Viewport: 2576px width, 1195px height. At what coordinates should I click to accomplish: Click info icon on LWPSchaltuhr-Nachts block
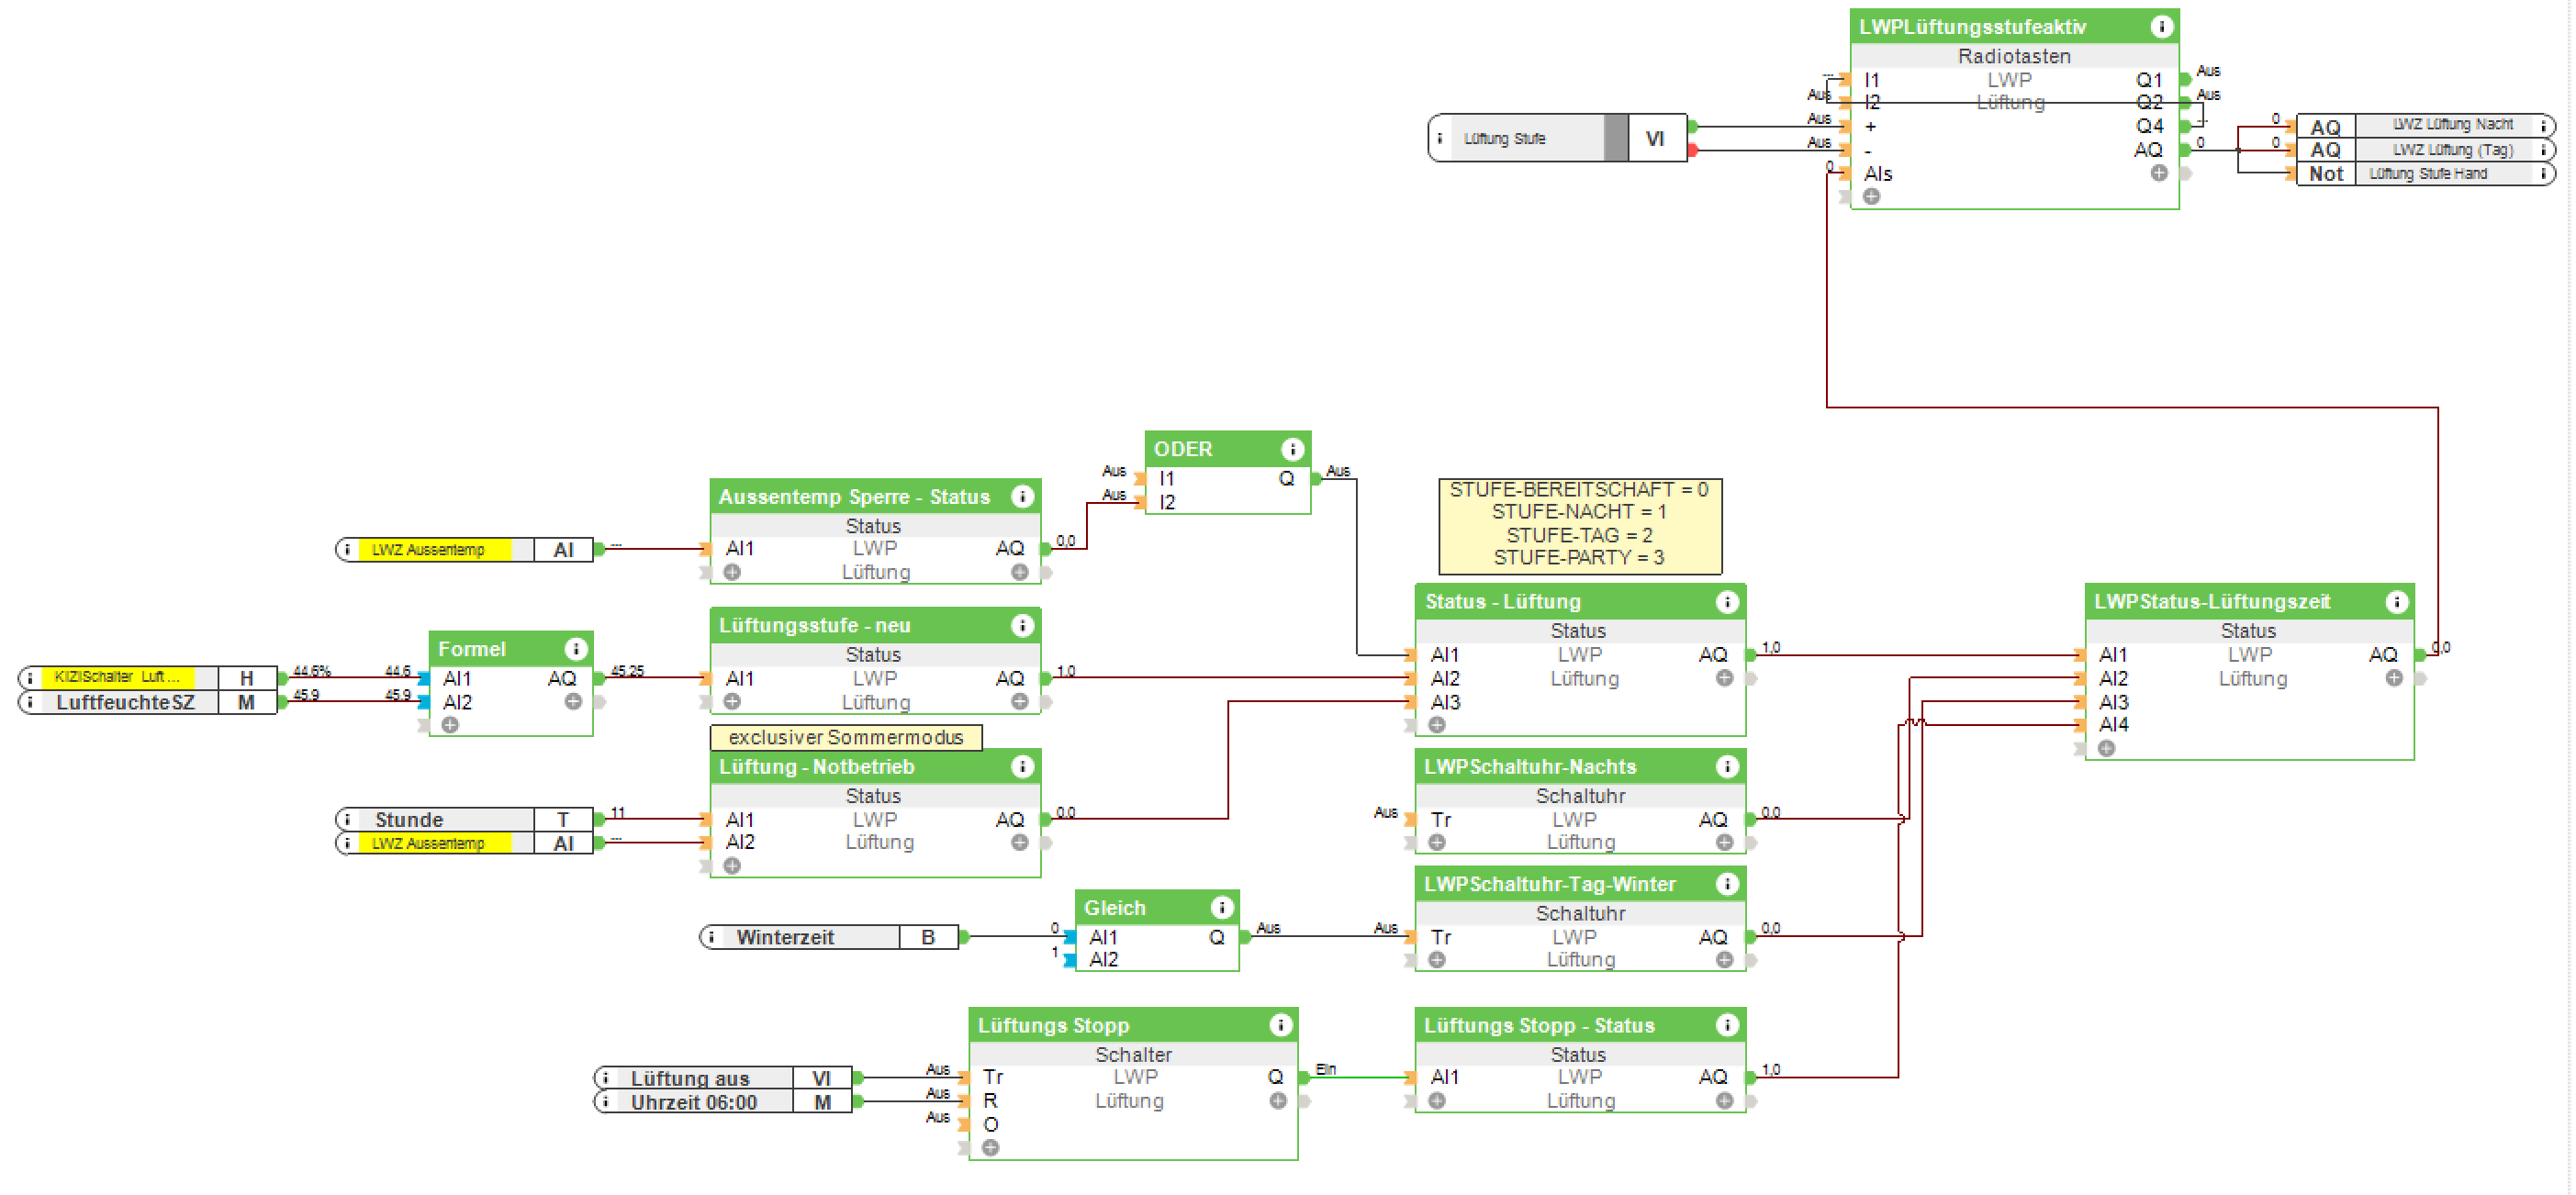[x=1726, y=766]
